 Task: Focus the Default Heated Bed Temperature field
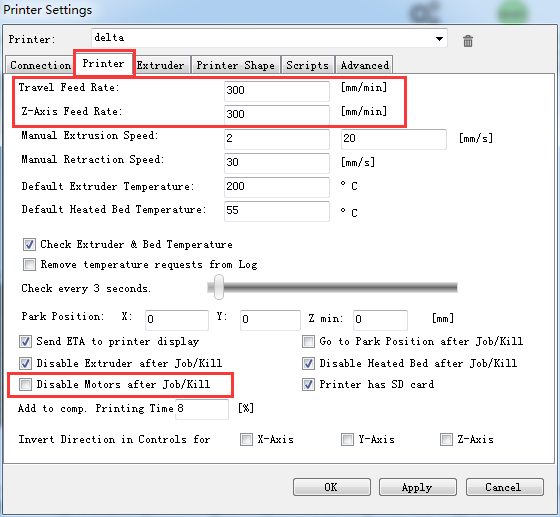coord(277,211)
